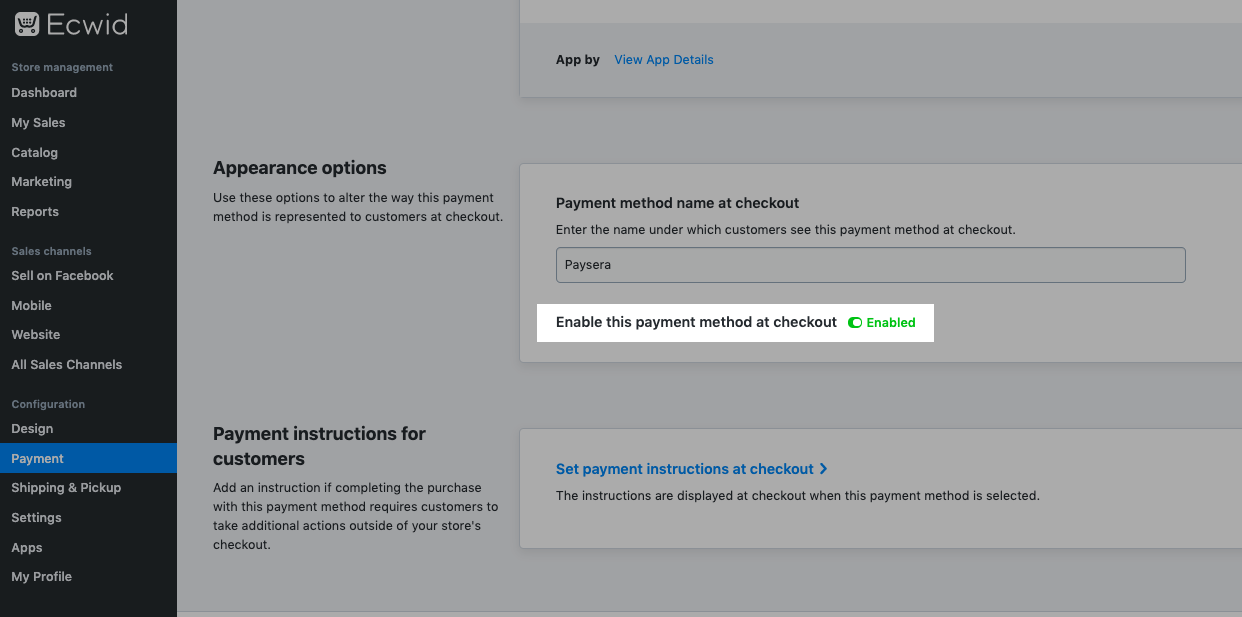1242x617 pixels.
Task: Open the Website sales channel
Action: coord(35,334)
